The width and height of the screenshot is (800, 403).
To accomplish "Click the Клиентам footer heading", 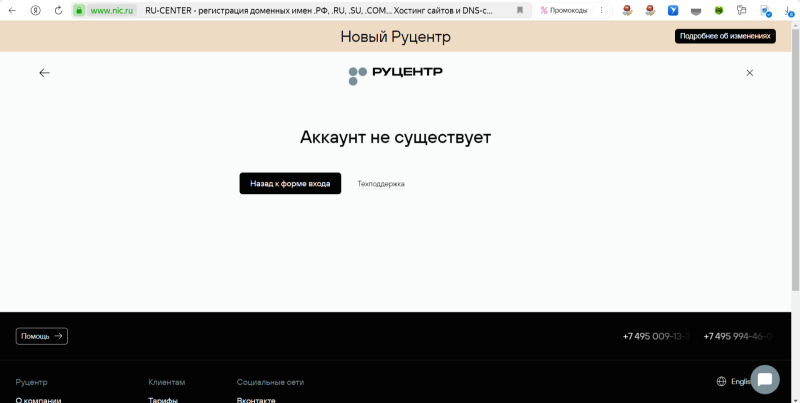I will click(167, 382).
